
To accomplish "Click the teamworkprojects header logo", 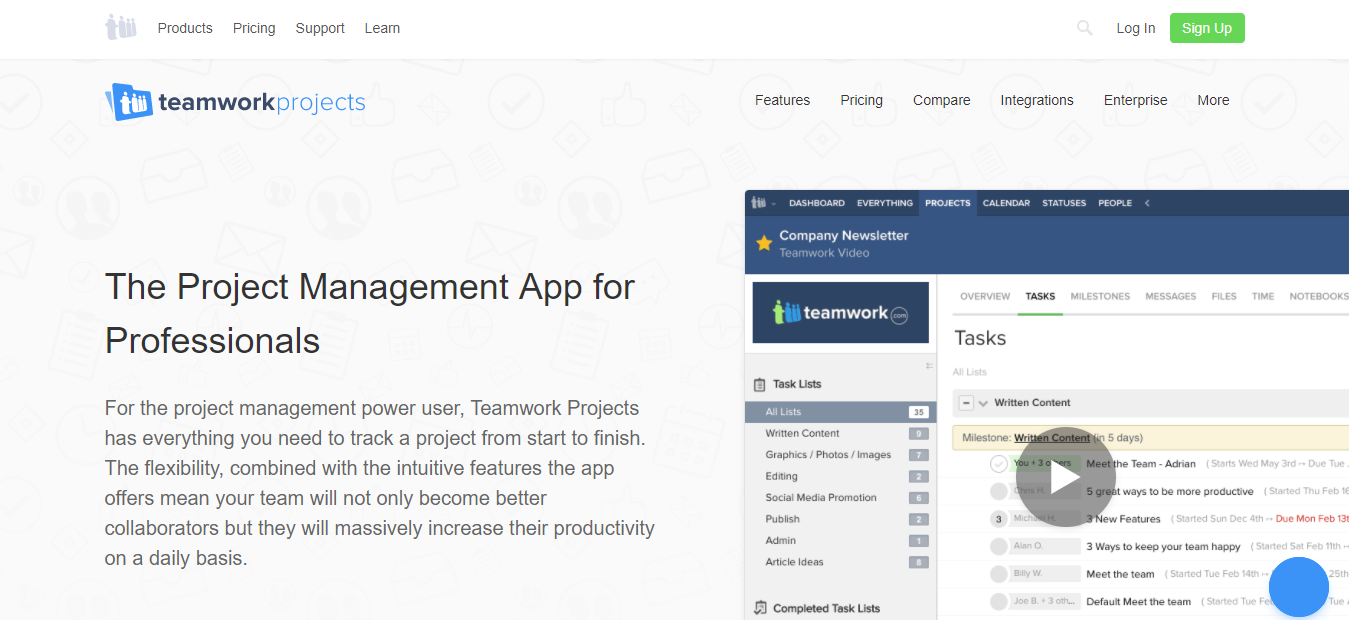I will (235, 101).
